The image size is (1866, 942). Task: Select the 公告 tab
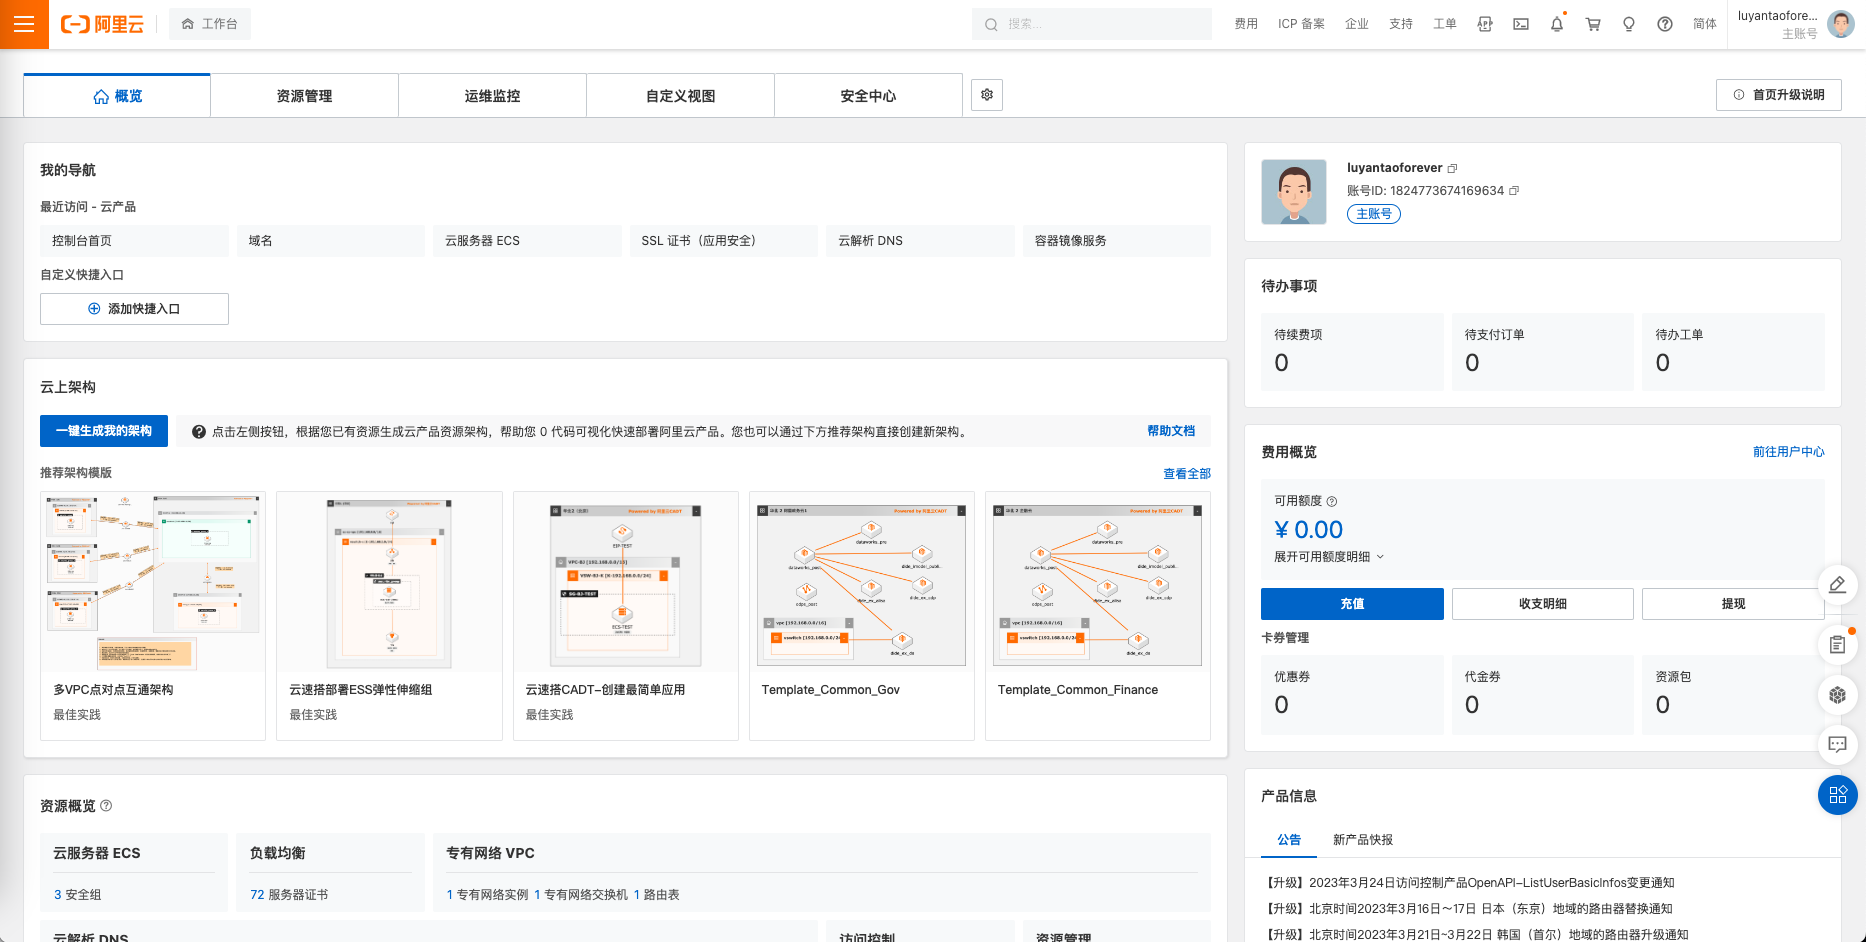click(x=1289, y=840)
